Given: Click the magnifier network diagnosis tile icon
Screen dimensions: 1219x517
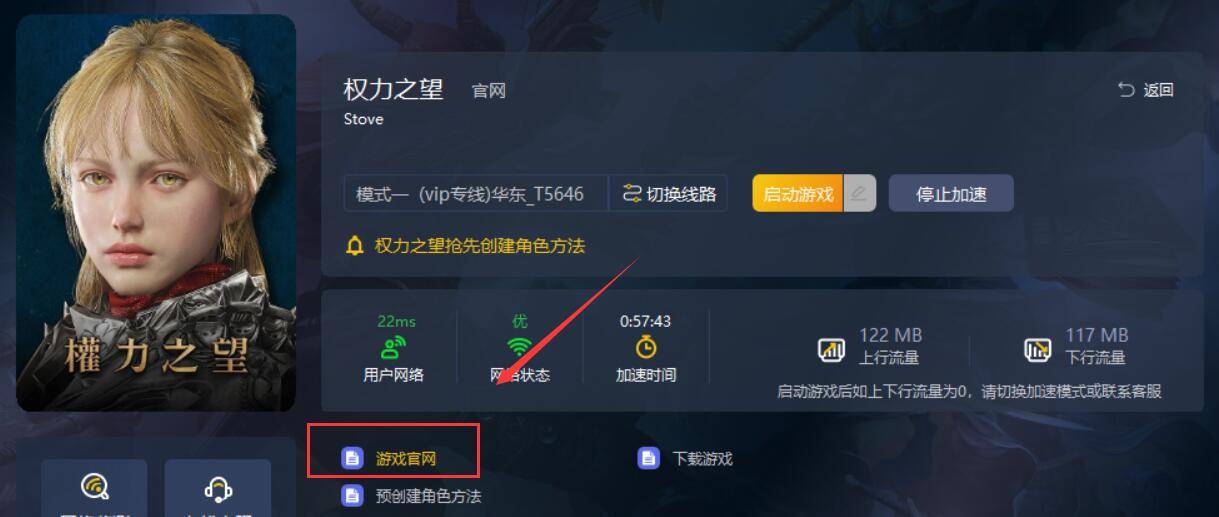Looking at the screenshot, I should pos(95,487).
